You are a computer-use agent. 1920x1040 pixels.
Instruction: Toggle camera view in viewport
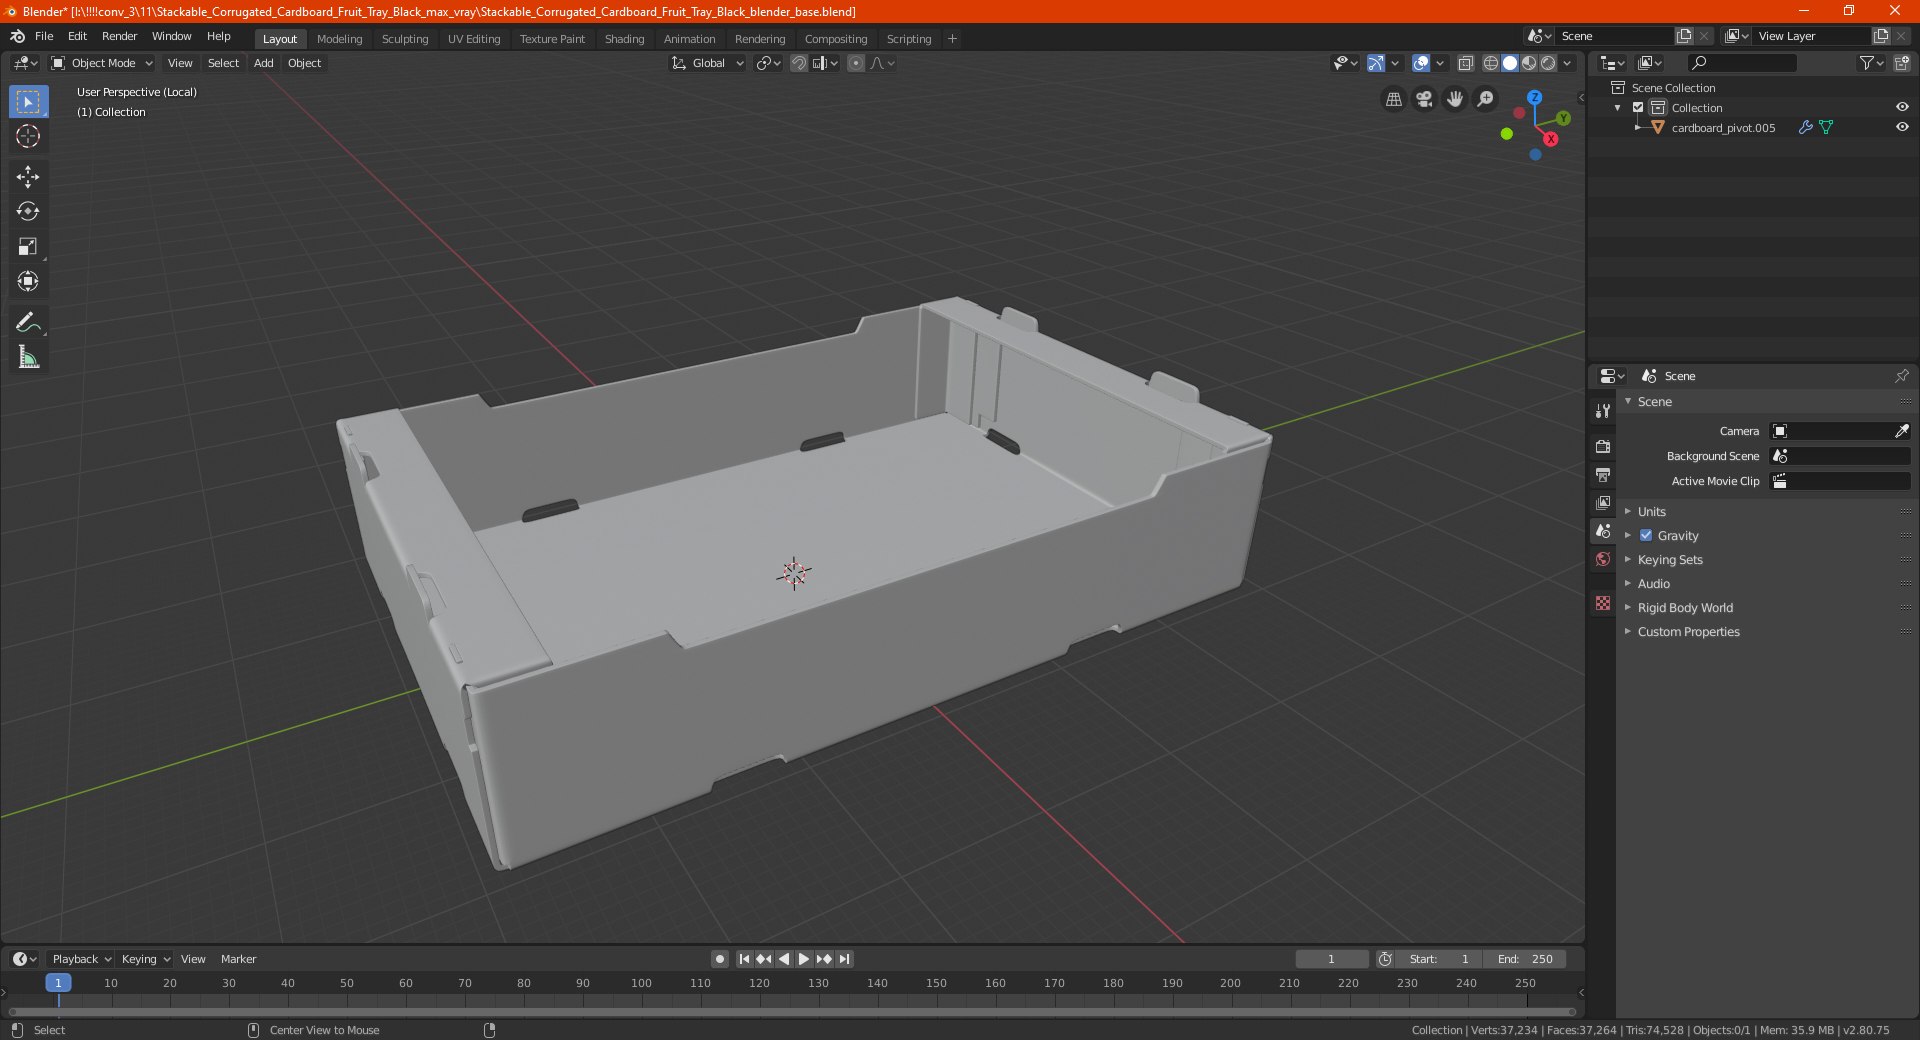1424,99
